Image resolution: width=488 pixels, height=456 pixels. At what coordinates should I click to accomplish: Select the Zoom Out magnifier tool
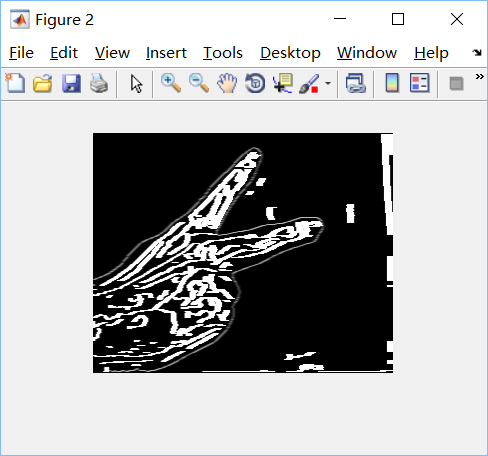click(199, 83)
